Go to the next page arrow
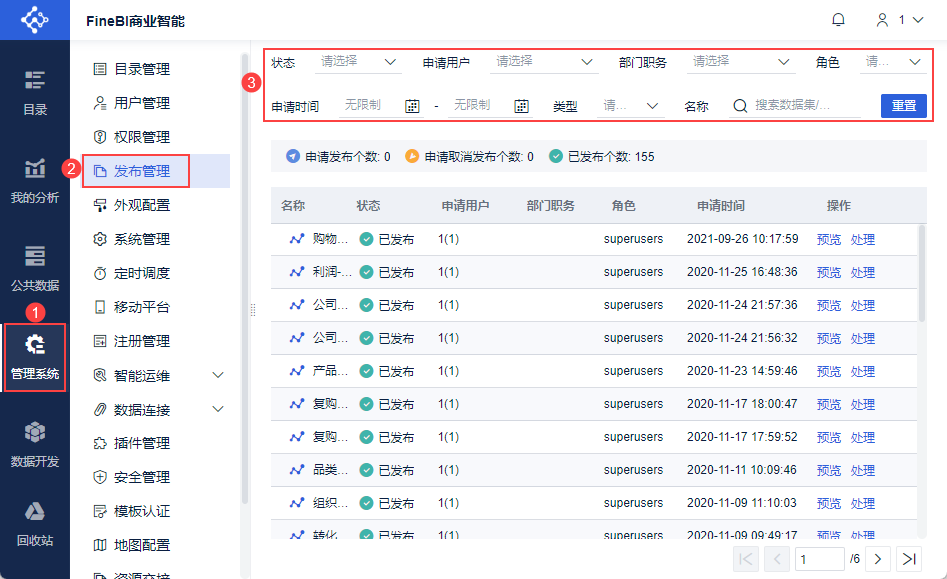Image resolution: width=947 pixels, height=579 pixels. click(878, 559)
